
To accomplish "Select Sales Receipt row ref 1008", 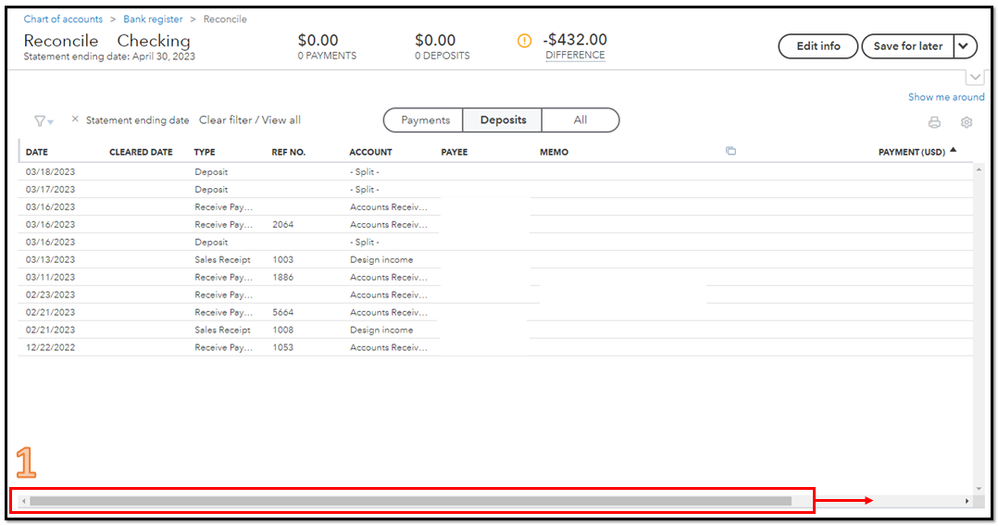I will click(x=495, y=330).
